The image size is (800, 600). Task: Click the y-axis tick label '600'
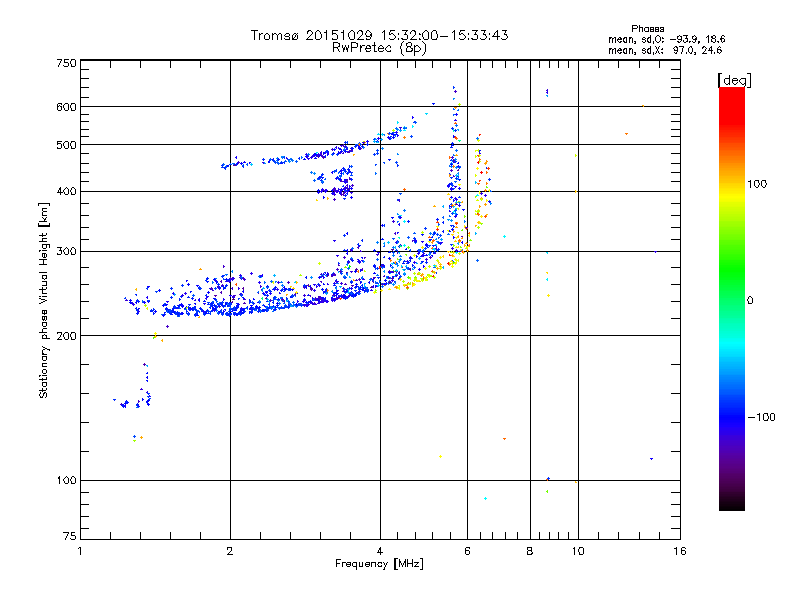(66, 107)
